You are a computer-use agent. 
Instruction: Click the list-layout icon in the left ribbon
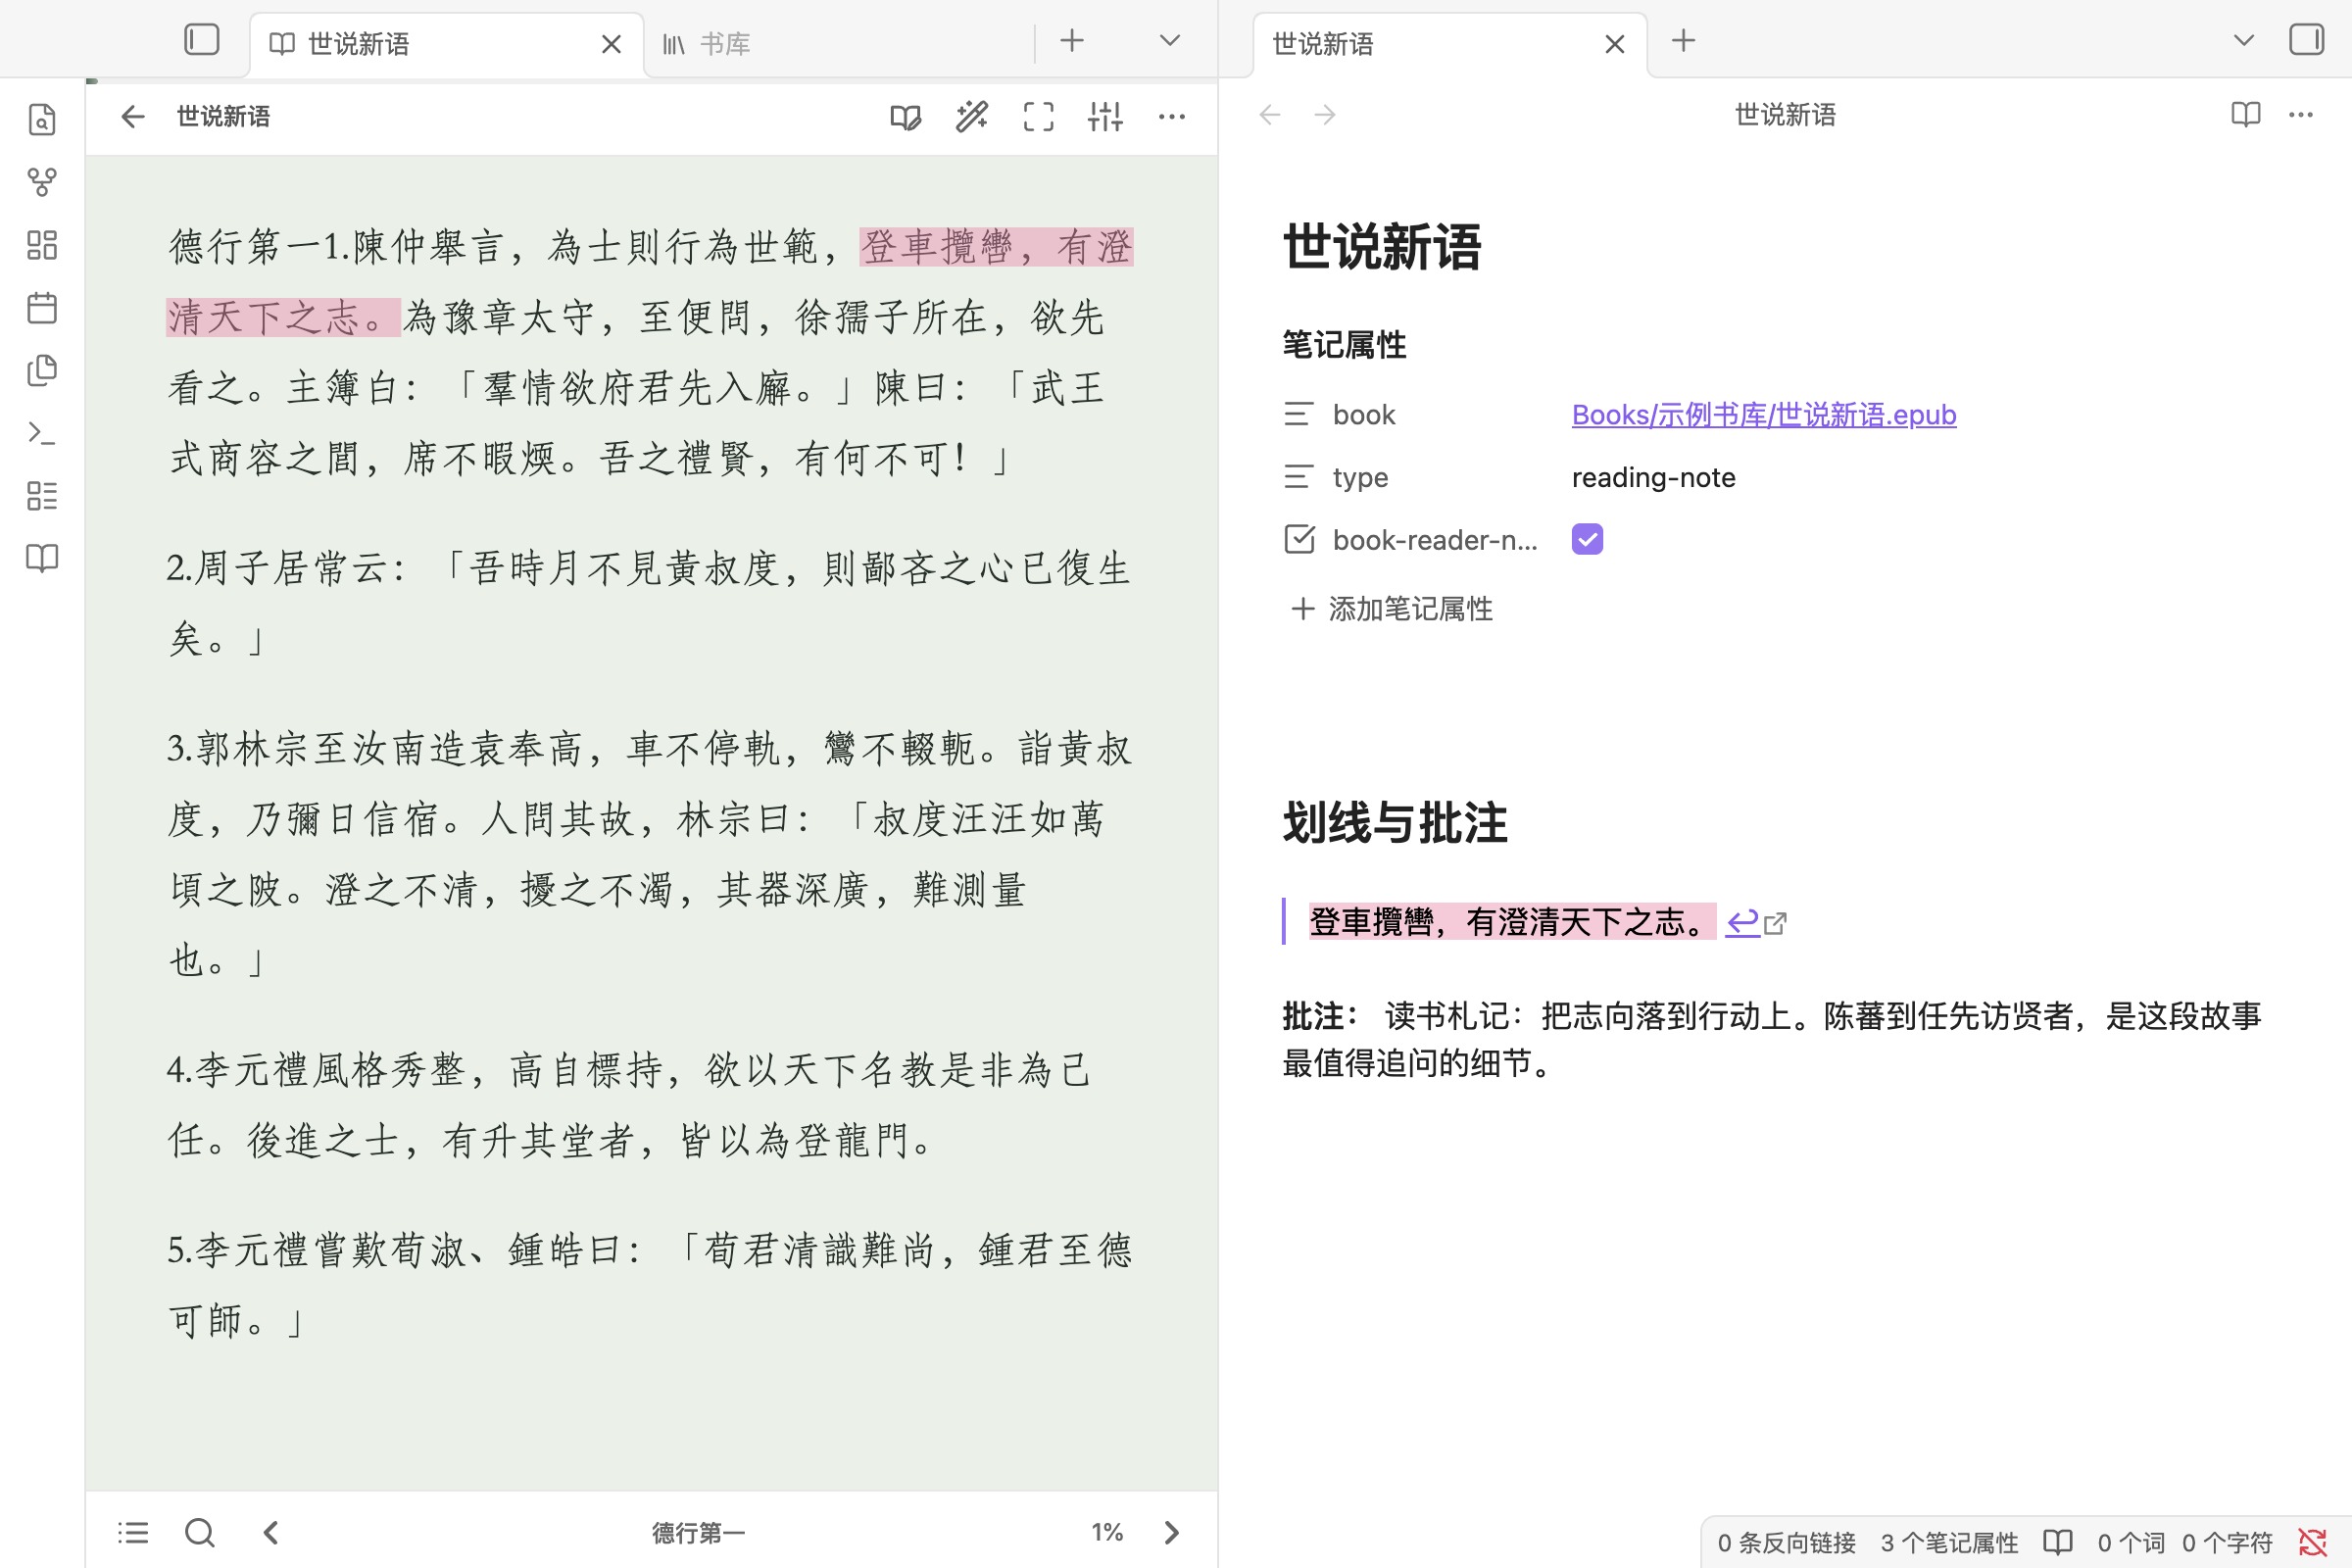tap(42, 496)
